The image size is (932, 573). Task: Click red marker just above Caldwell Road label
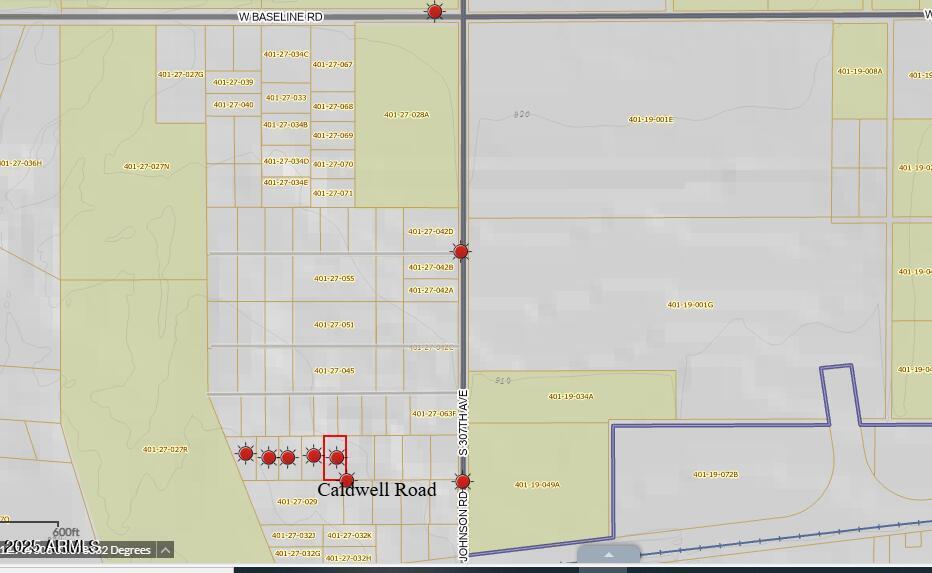tap(347, 481)
